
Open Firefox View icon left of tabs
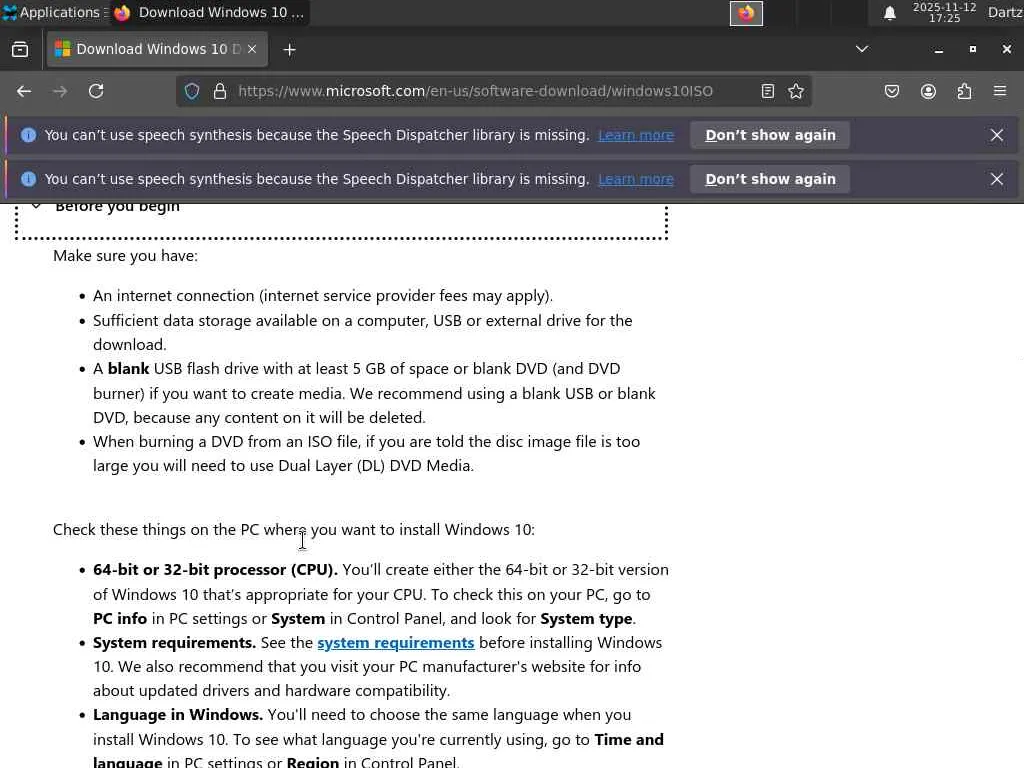click(20, 50)
